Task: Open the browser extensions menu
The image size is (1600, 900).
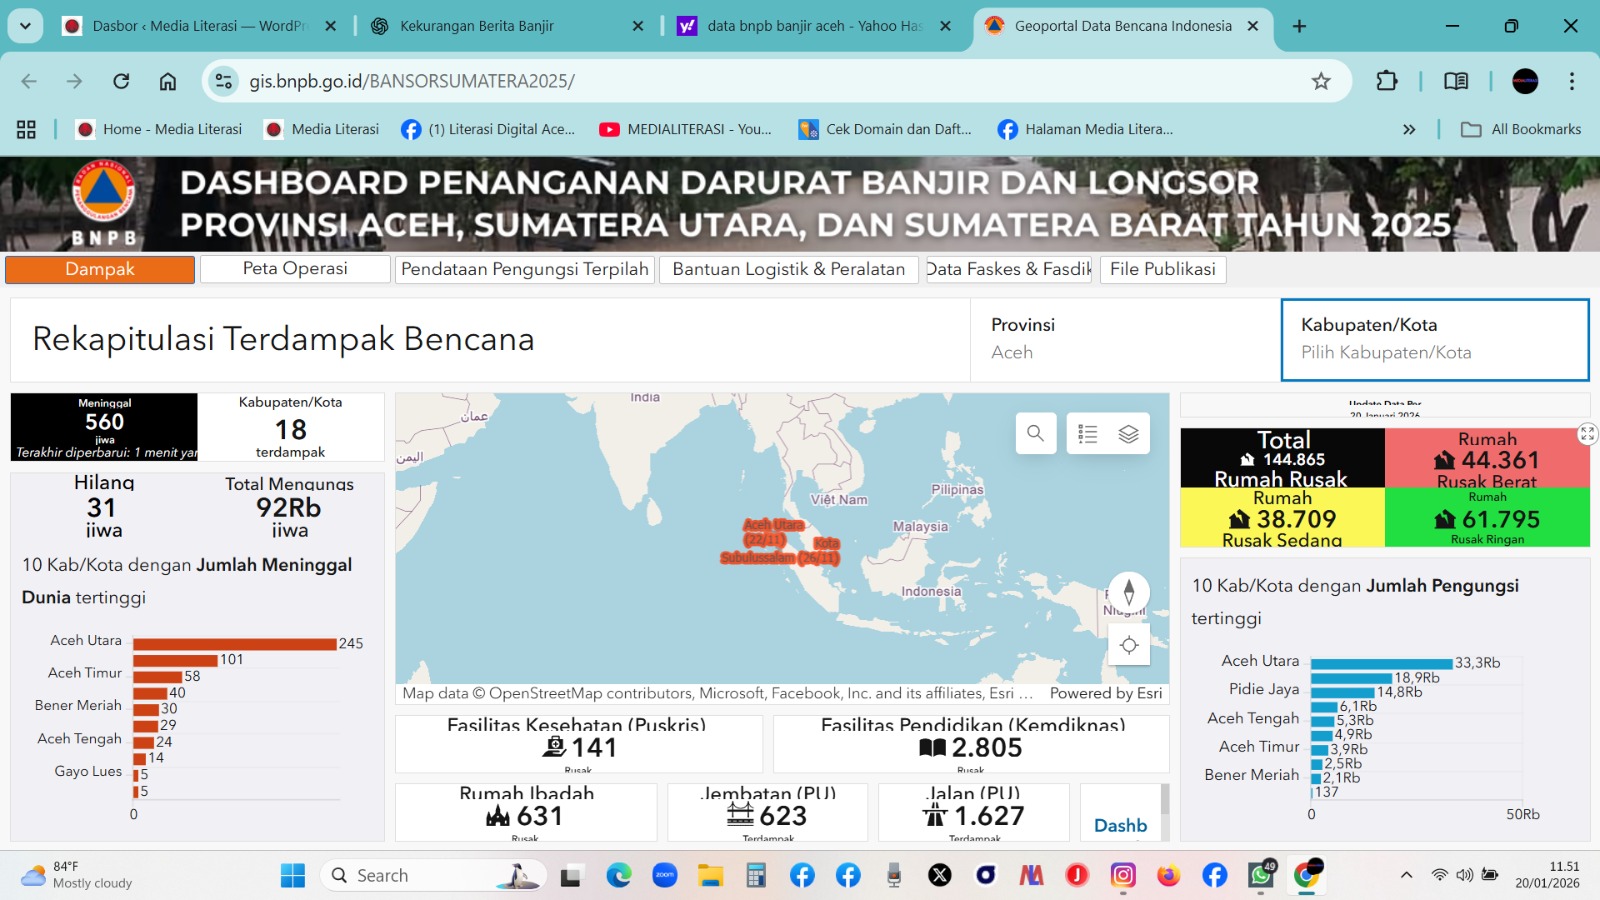Action: 1386,81
